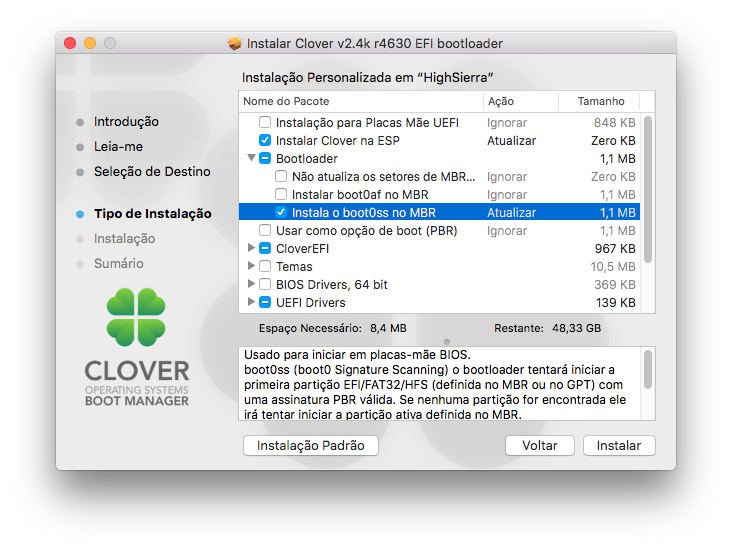Uncheck Instalar Clover na ESP
Screen dimensions: 732x550
[x=265, y=141]
